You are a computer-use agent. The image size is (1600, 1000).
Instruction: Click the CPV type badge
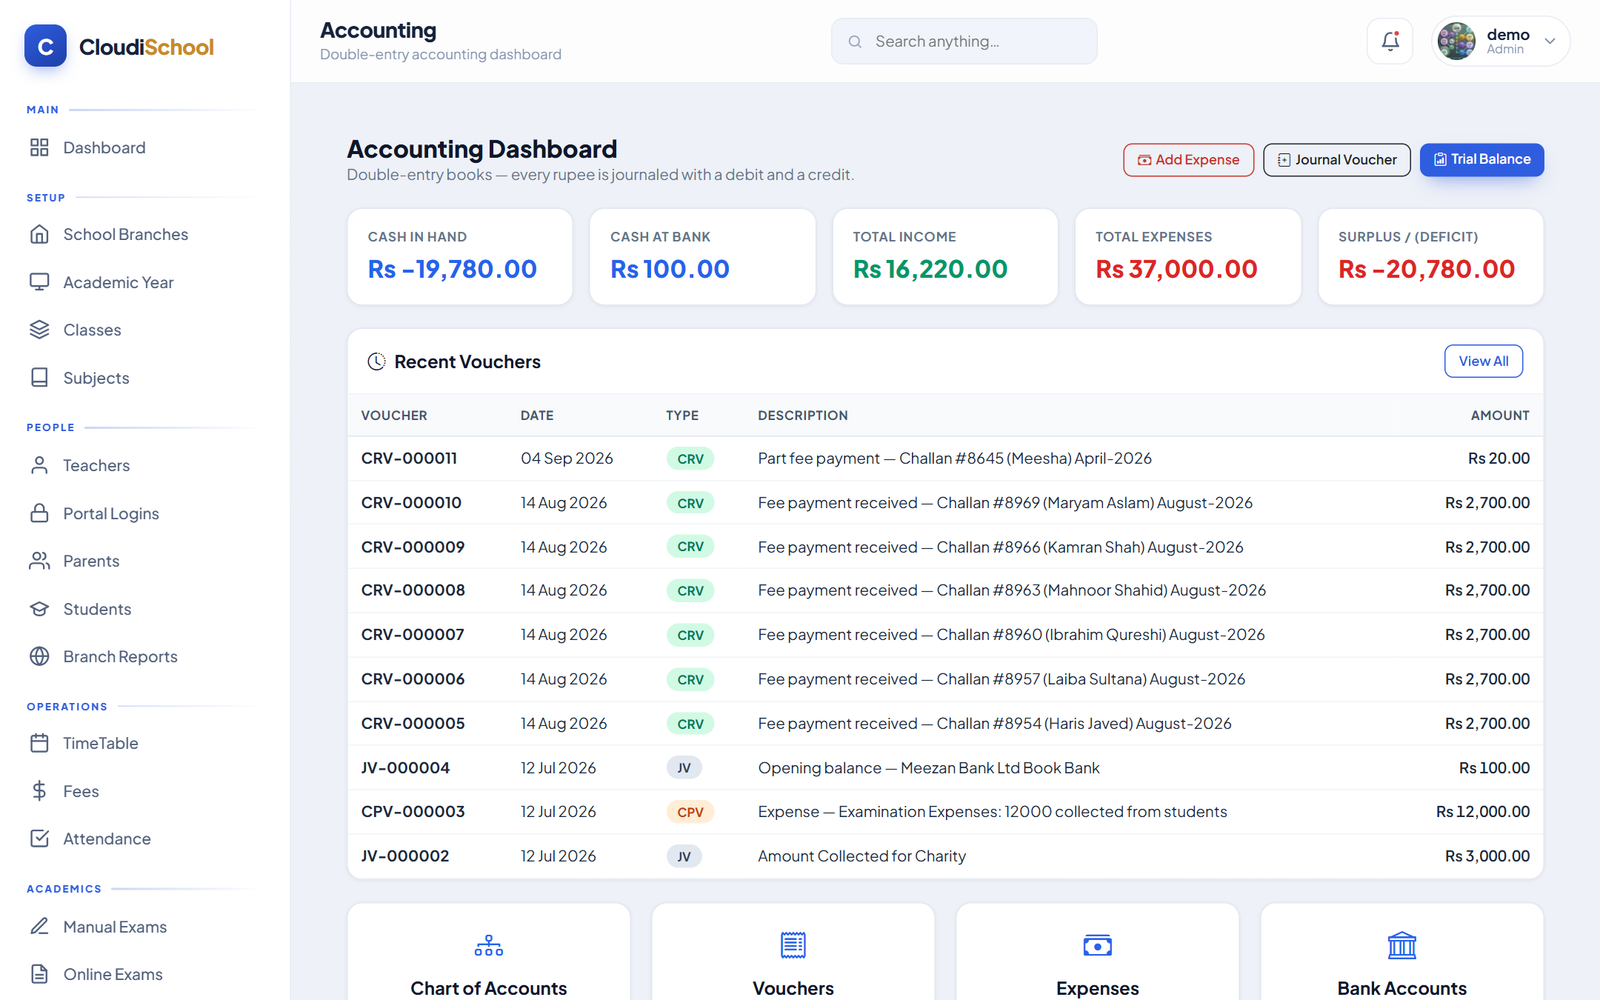coord(690,812)
